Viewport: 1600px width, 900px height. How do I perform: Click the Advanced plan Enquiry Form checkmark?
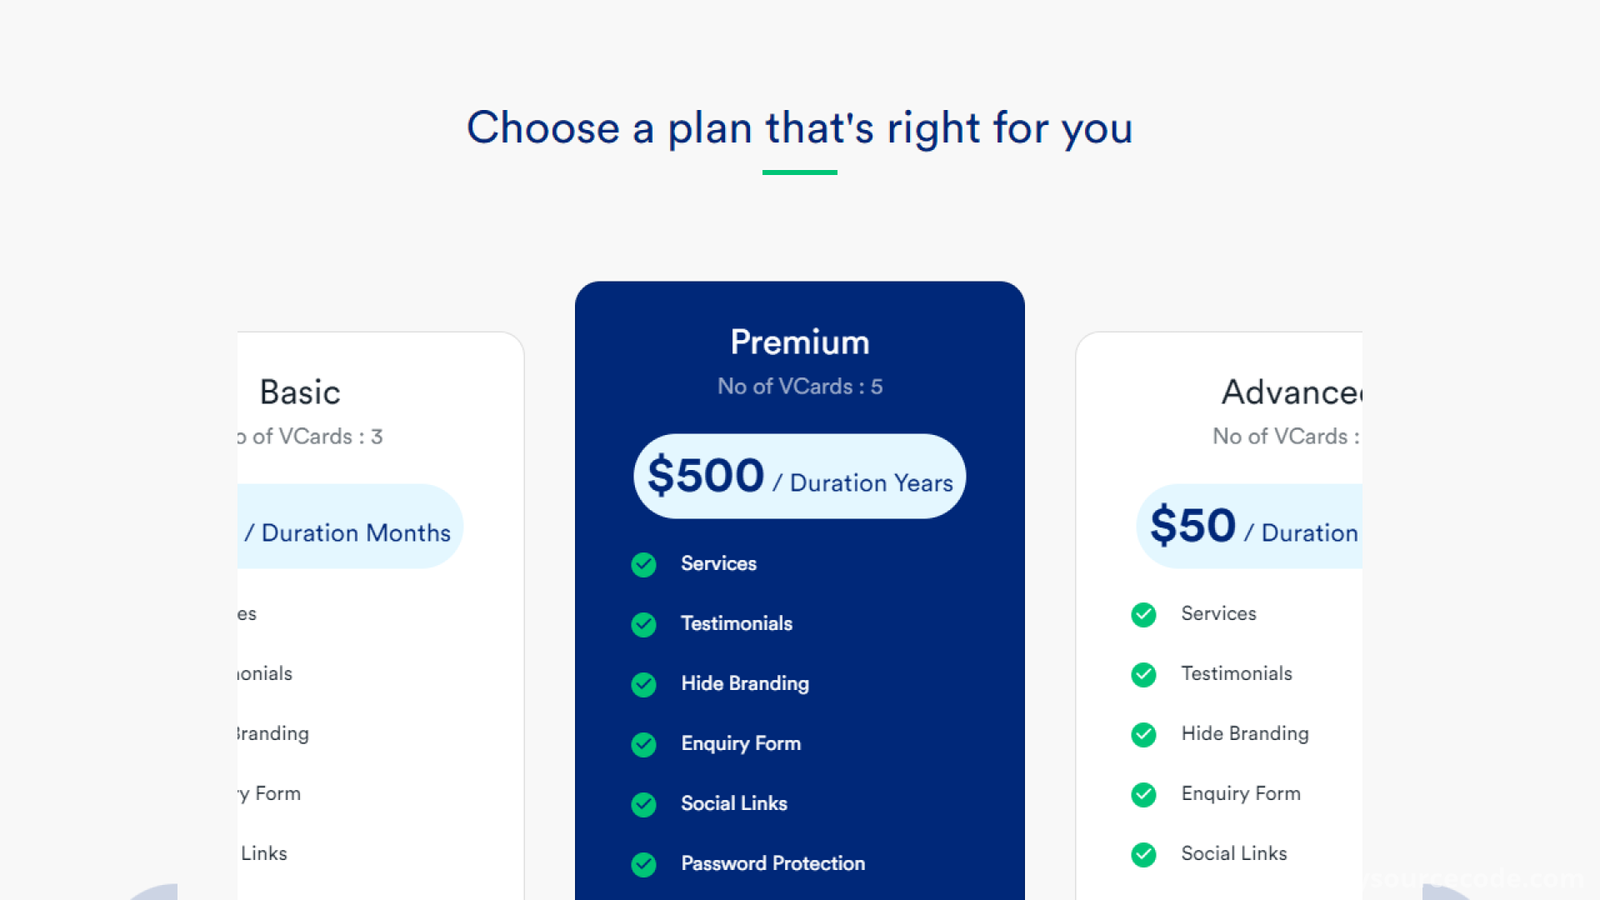pyautogui.click(x=1144, y=795)
